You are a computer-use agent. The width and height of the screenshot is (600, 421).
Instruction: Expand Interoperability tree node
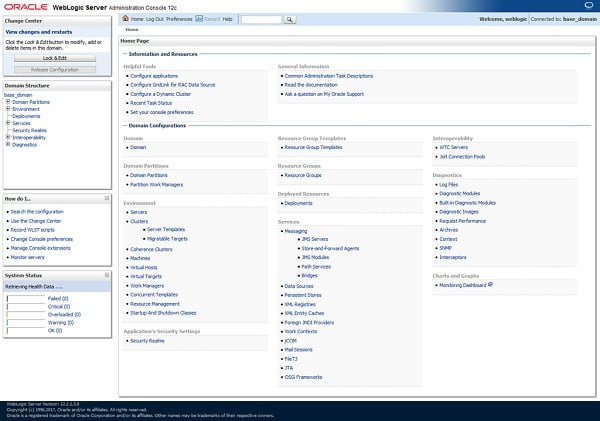pos(8,137)
